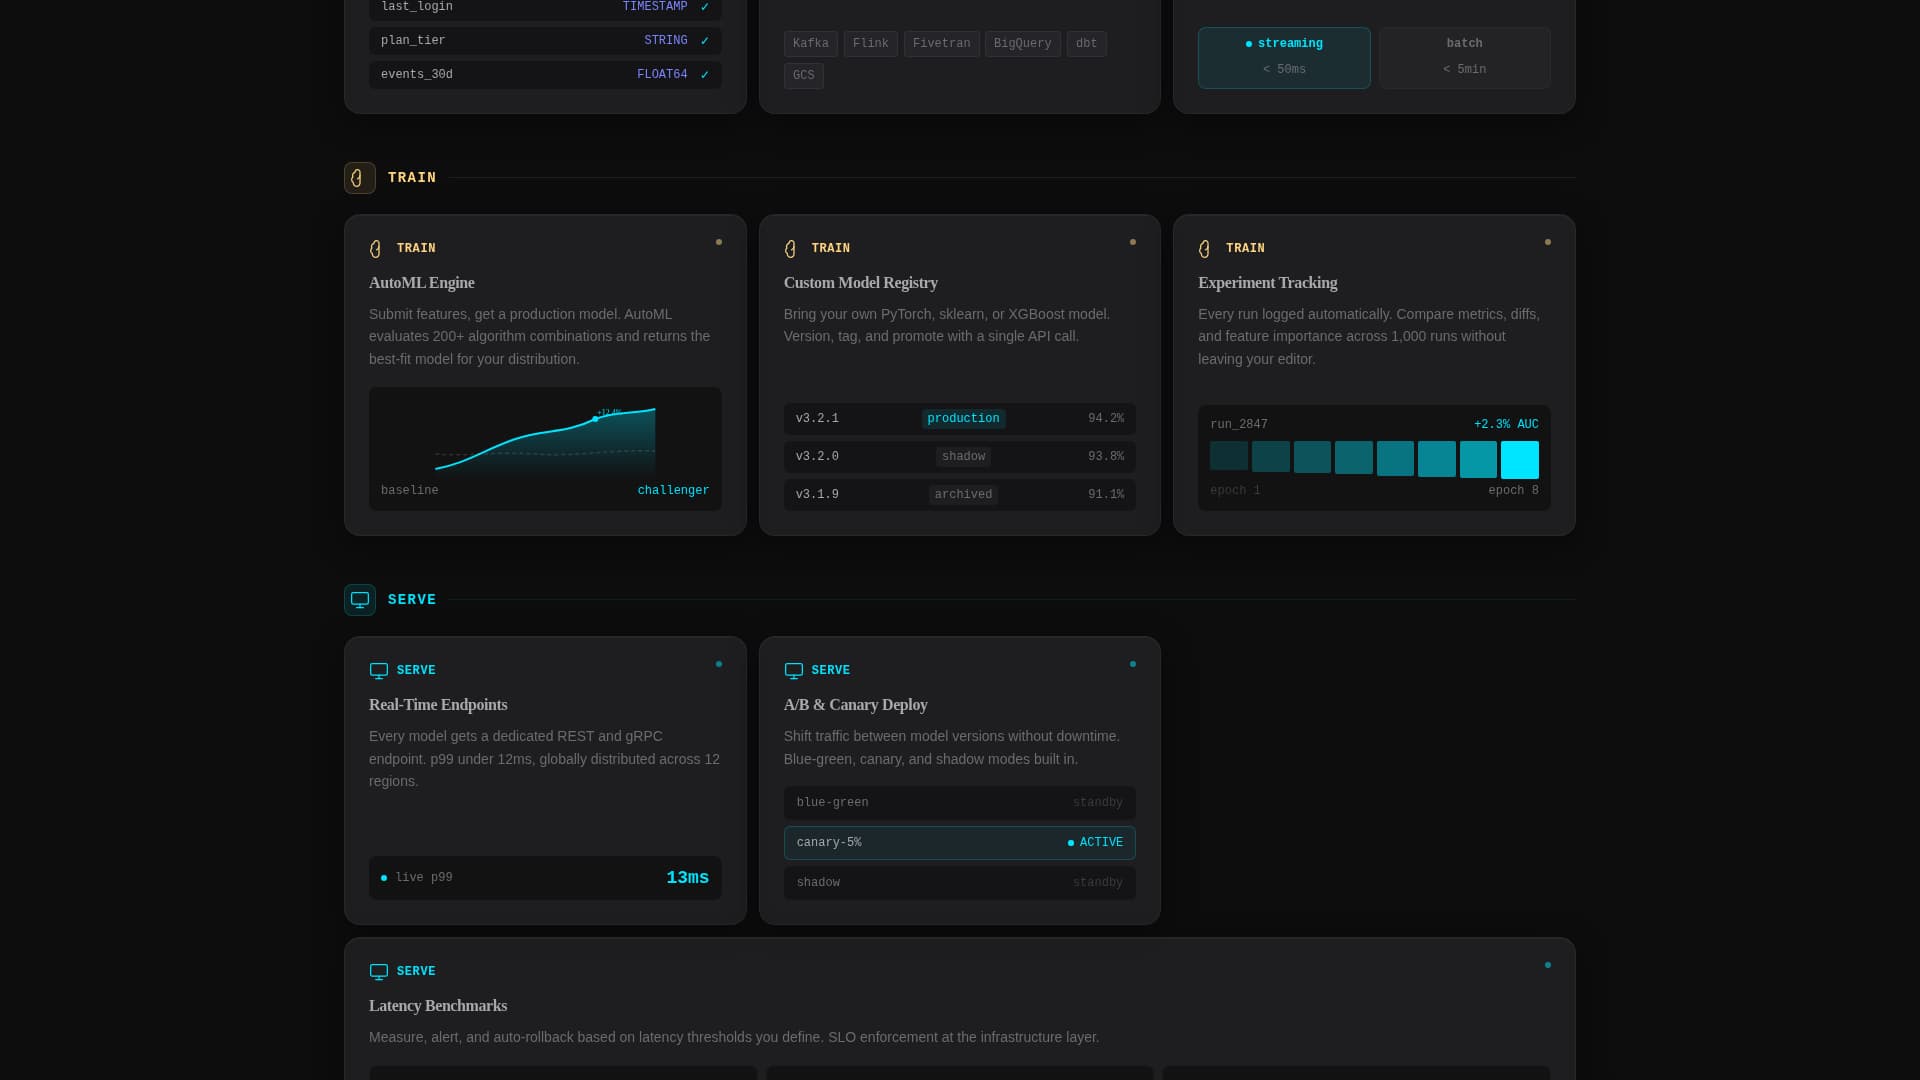Open the v3.2.1 production model row
Image resolution: width=1920 pixels, height=1080 pixels.
tap(960, 419)
